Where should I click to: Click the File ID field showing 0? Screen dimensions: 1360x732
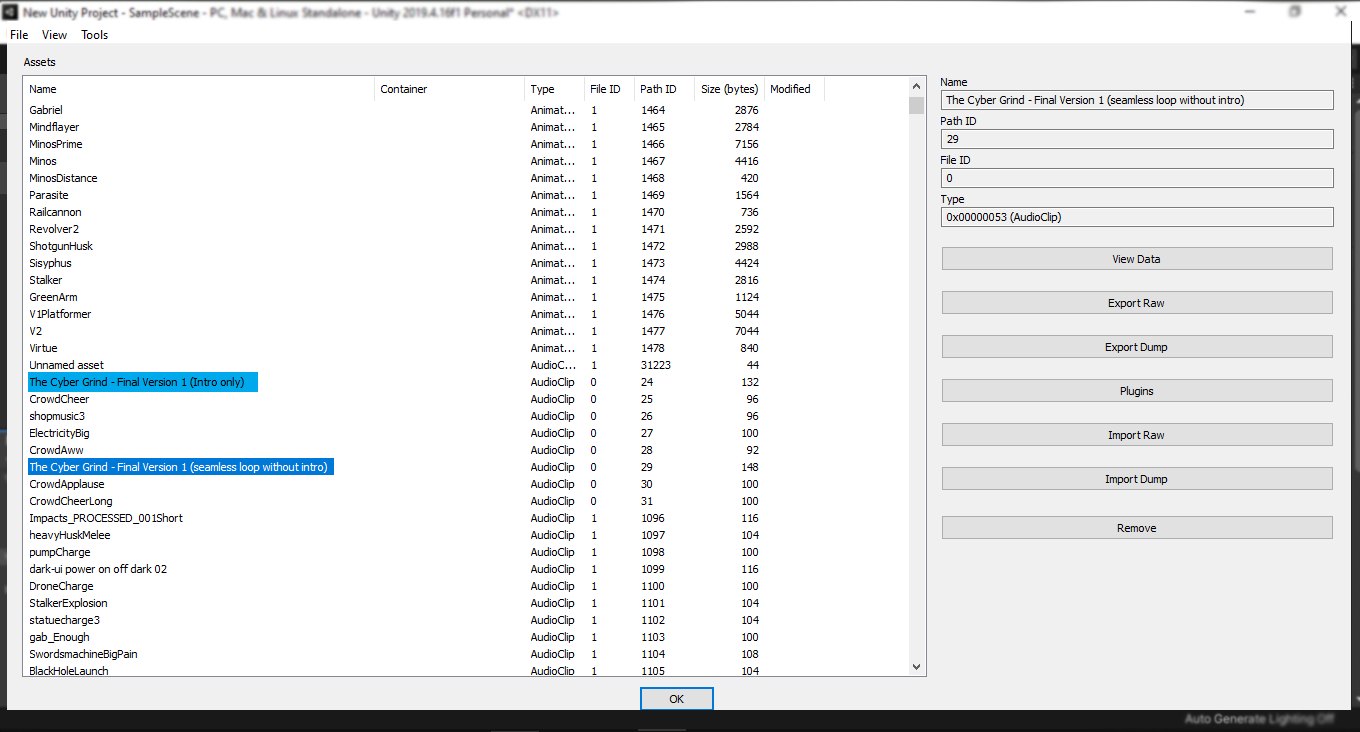click(x=1137, y=178)
